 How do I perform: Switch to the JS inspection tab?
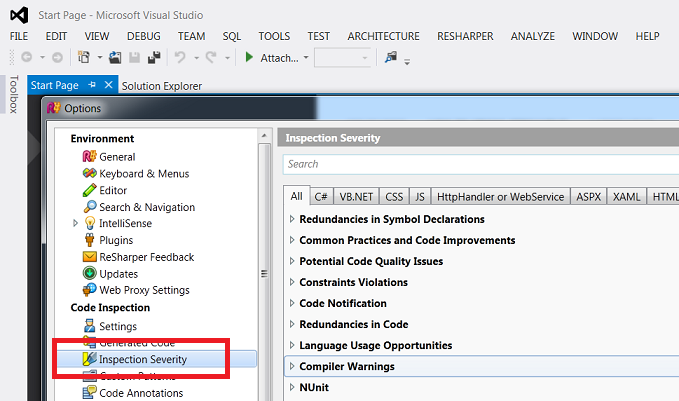420,197
